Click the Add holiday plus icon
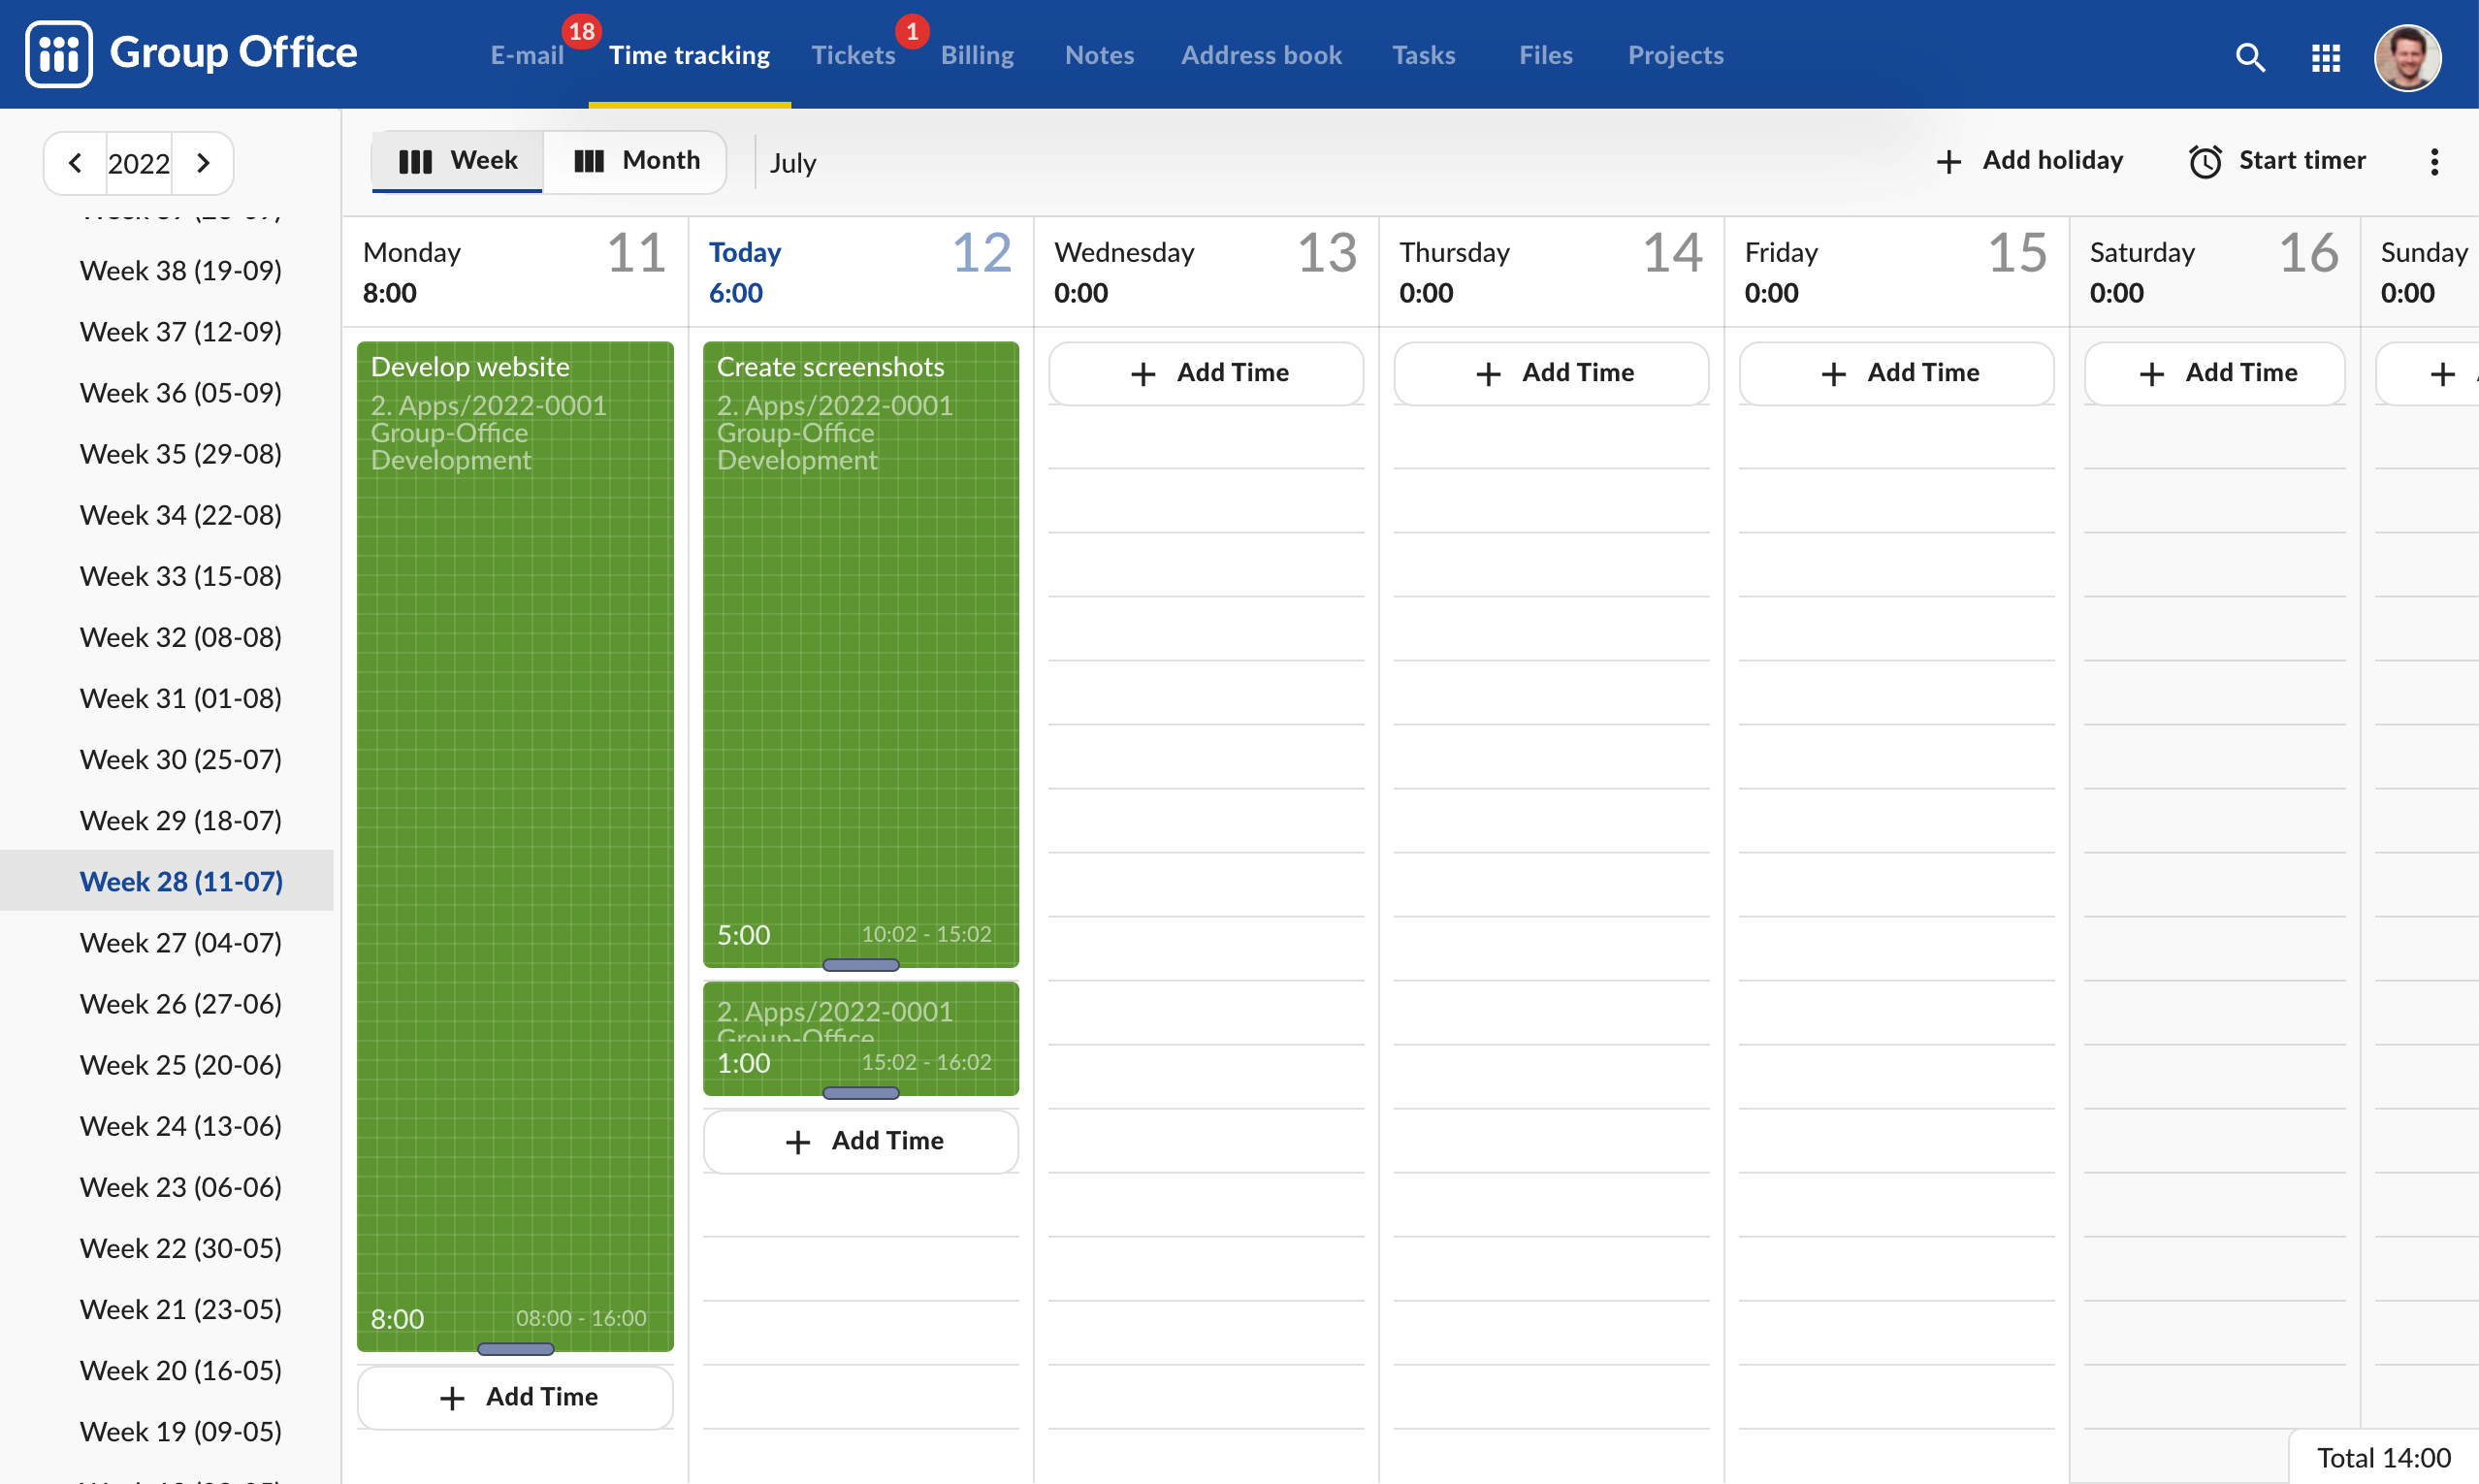 (x=1948, y=161)
